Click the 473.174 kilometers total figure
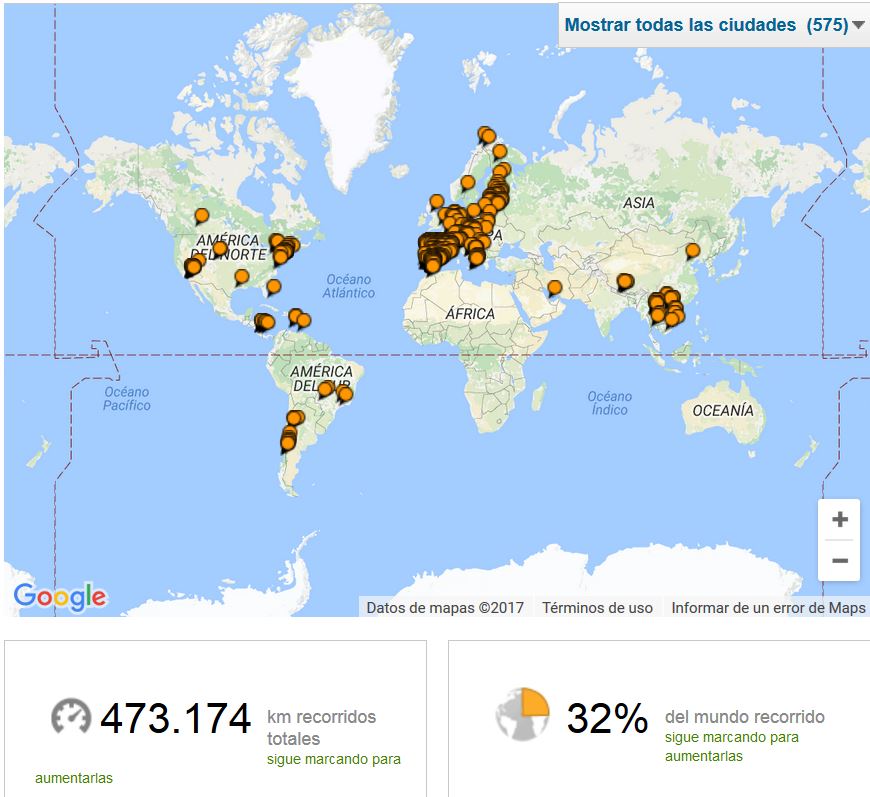The height and width of the screenshot is (797, 870). coord(176,718)
